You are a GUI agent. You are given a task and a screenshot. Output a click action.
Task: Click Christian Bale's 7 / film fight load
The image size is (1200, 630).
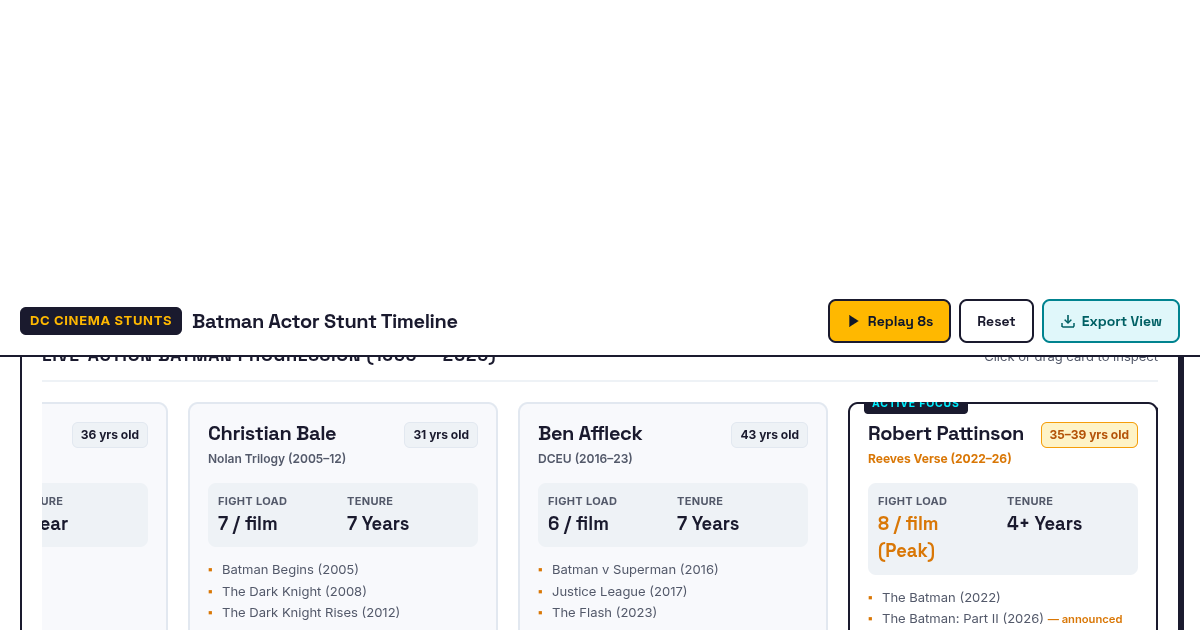(248, 524)
